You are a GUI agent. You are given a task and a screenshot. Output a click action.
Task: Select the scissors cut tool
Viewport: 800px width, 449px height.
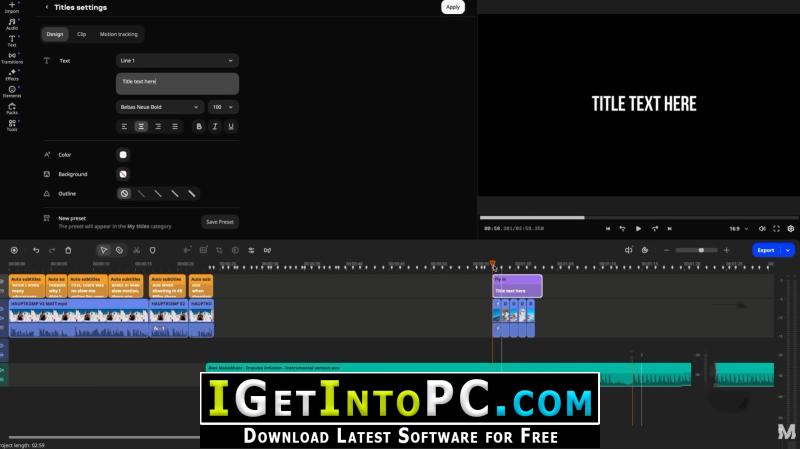[x=136, y=250]
